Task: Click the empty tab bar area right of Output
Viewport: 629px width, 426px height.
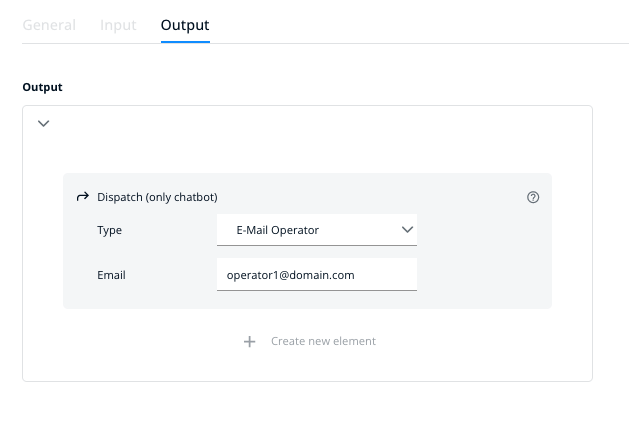Action: coord(420,24)
